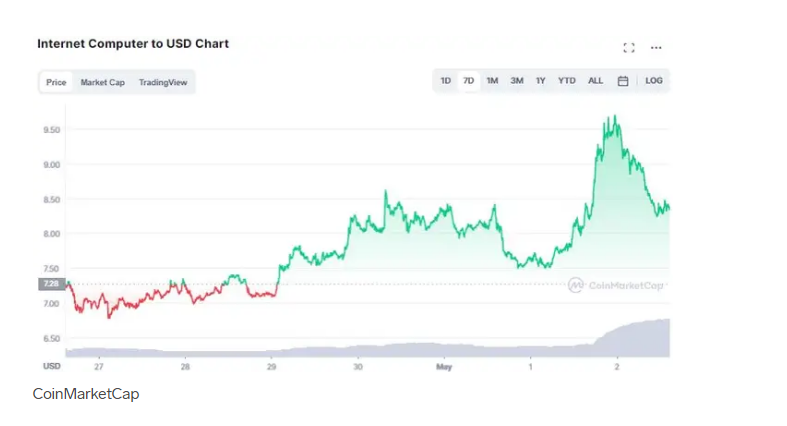
Task: Select the 7D time range
Action: tap(468, 81)
